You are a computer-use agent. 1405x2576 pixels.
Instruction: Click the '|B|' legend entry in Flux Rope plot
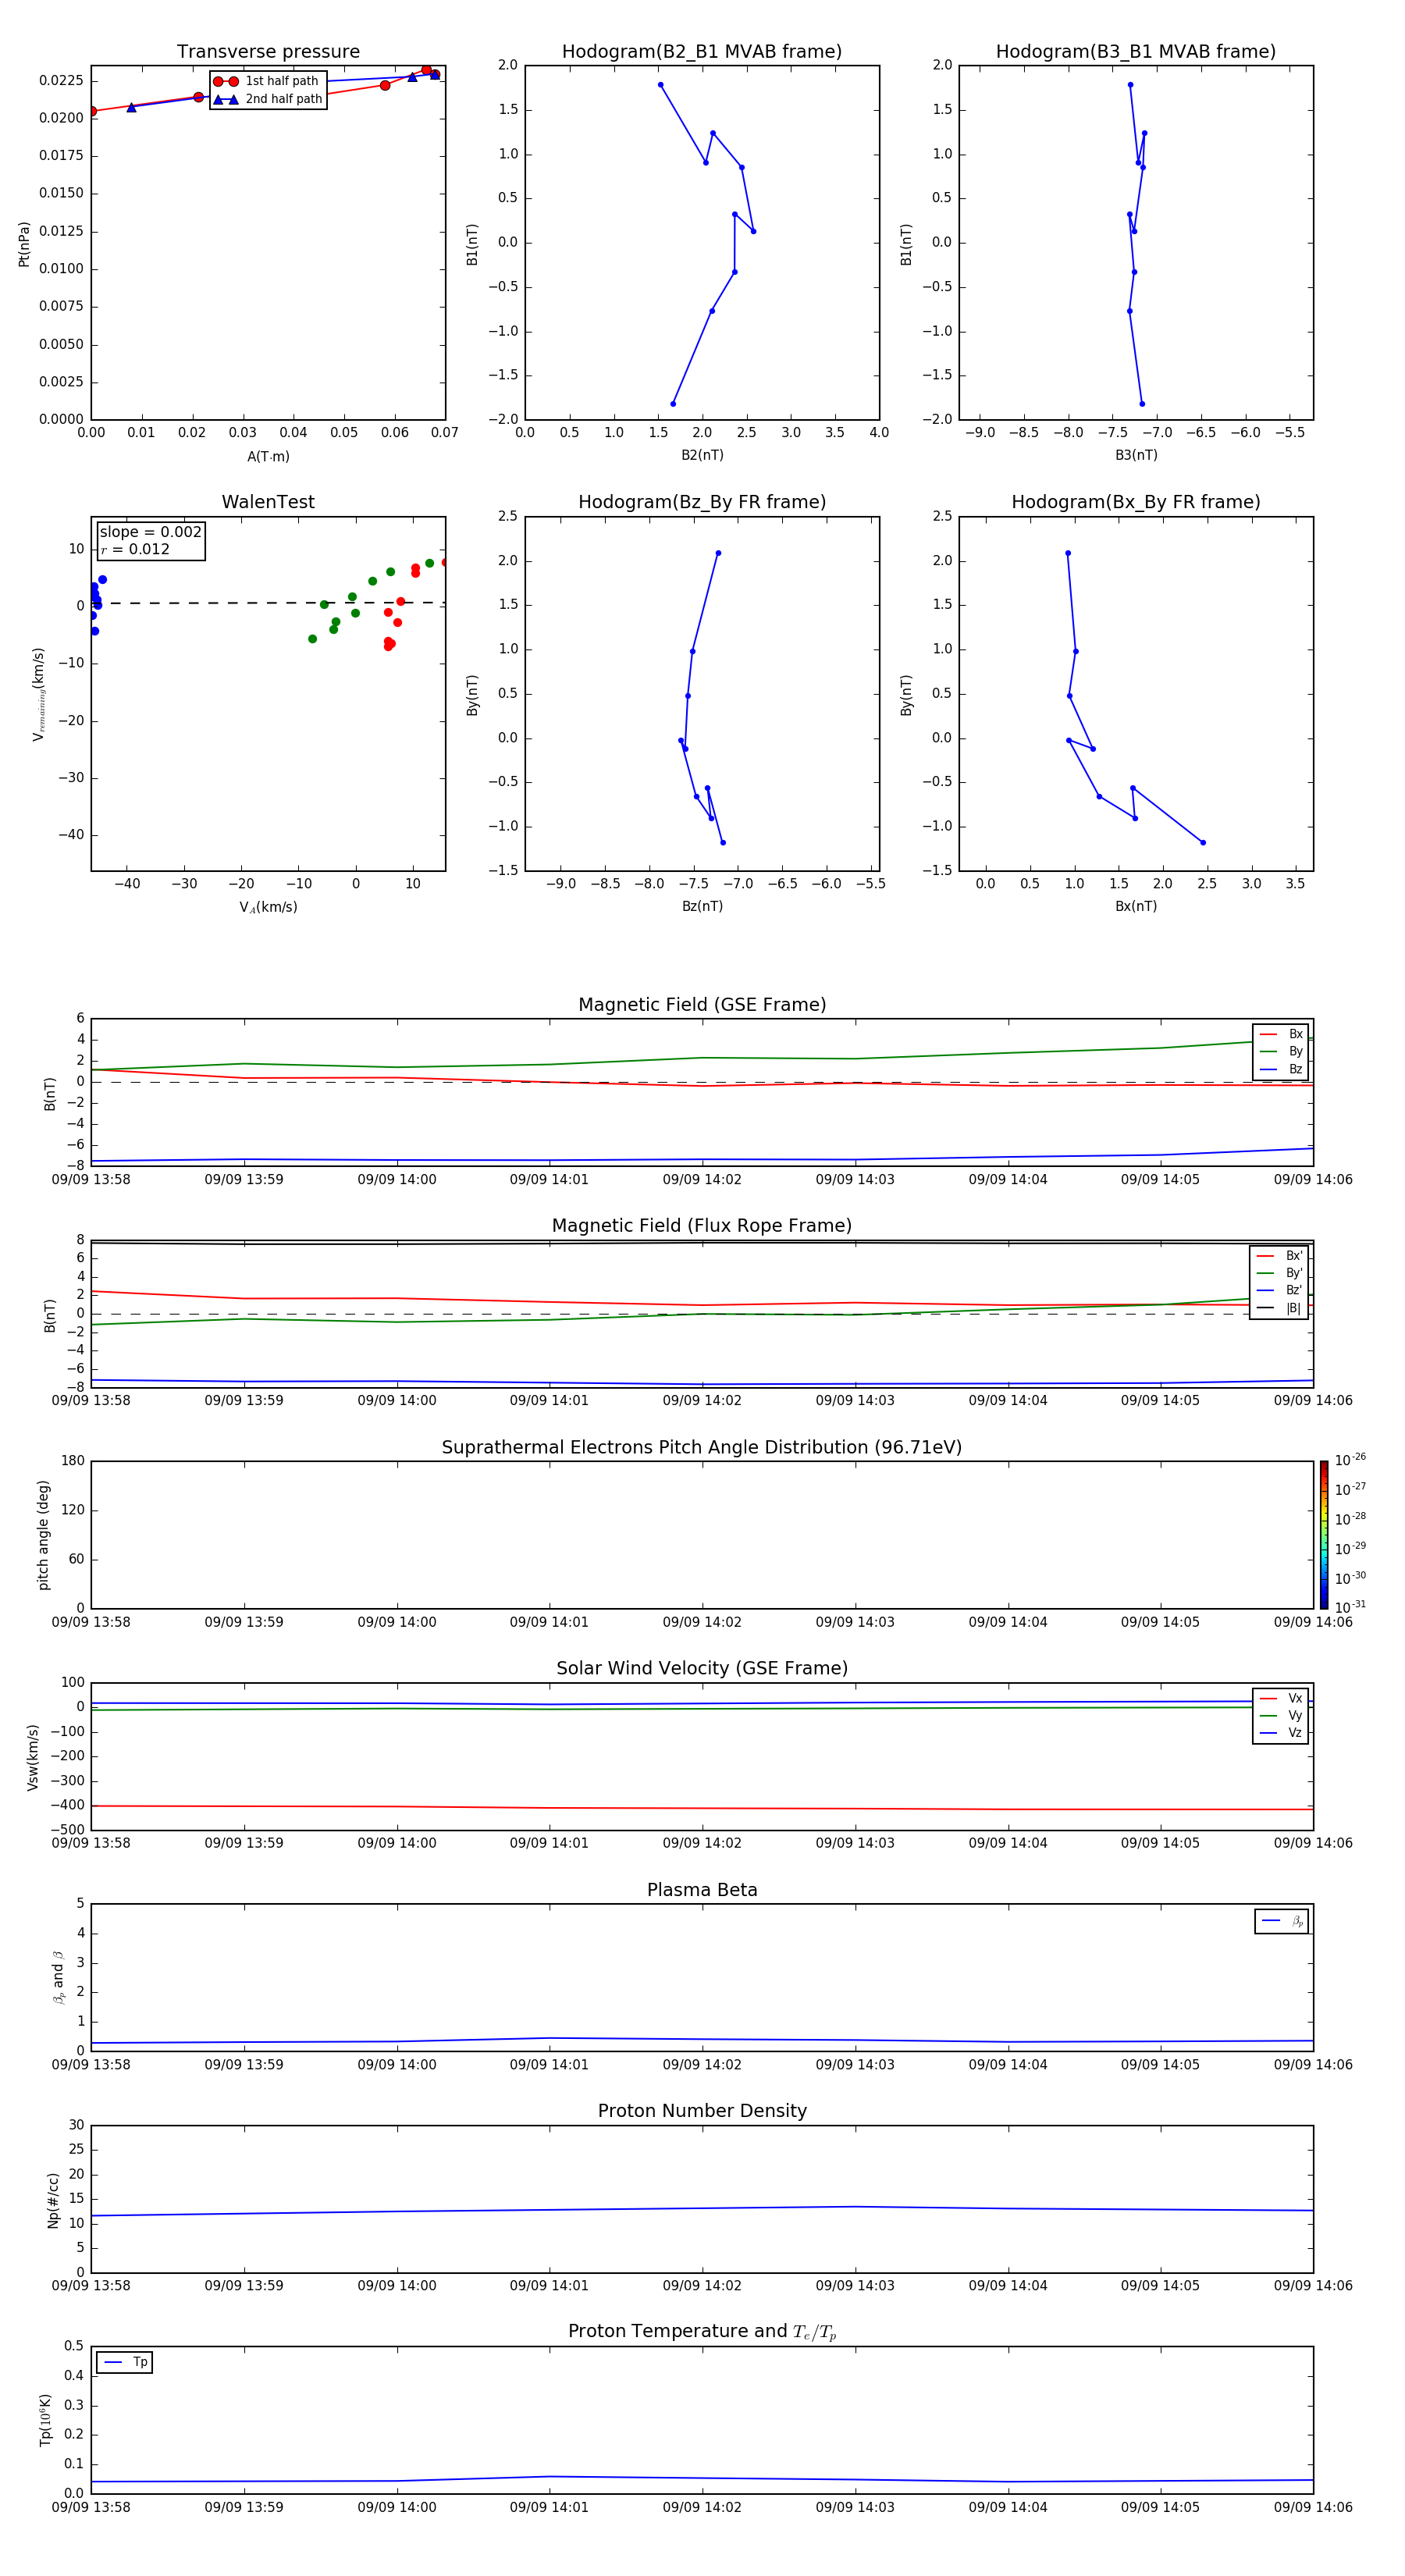coord(1280,1308)
